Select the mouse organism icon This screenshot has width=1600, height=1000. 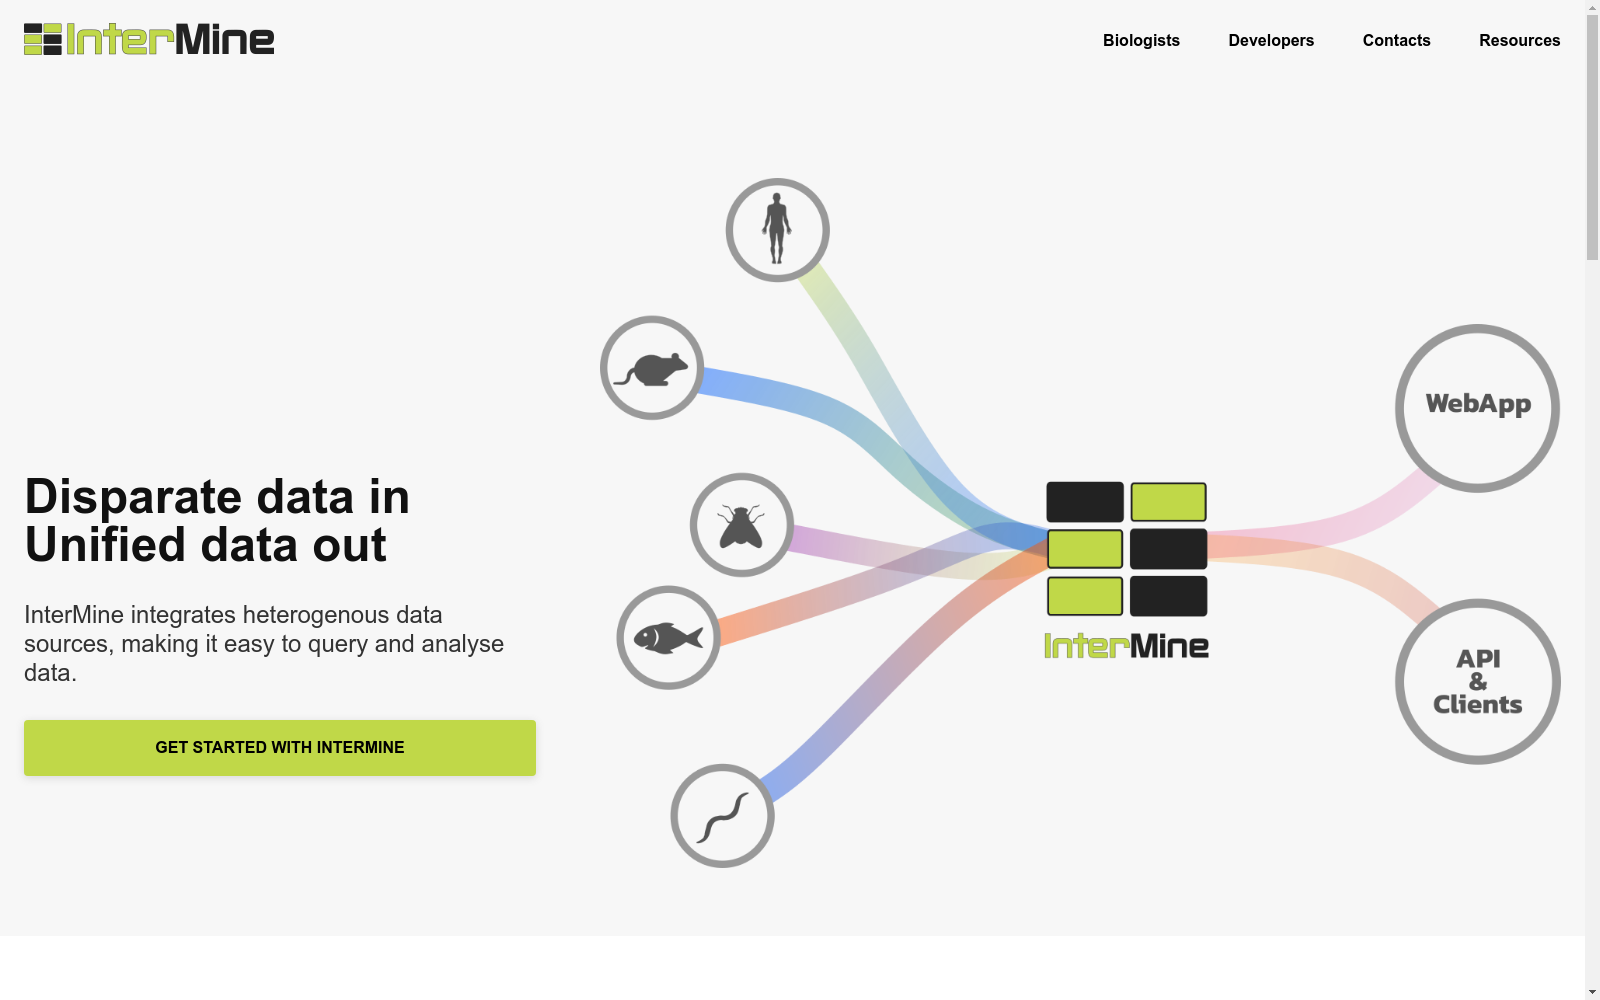pos(652,368)
